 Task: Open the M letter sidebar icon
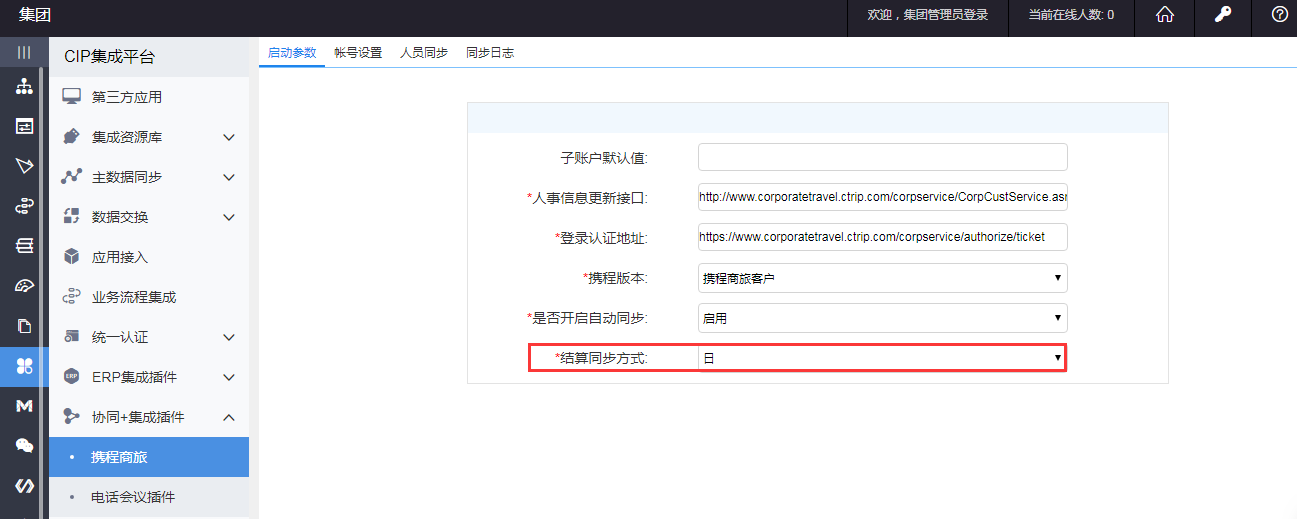[x=24, y=406]
